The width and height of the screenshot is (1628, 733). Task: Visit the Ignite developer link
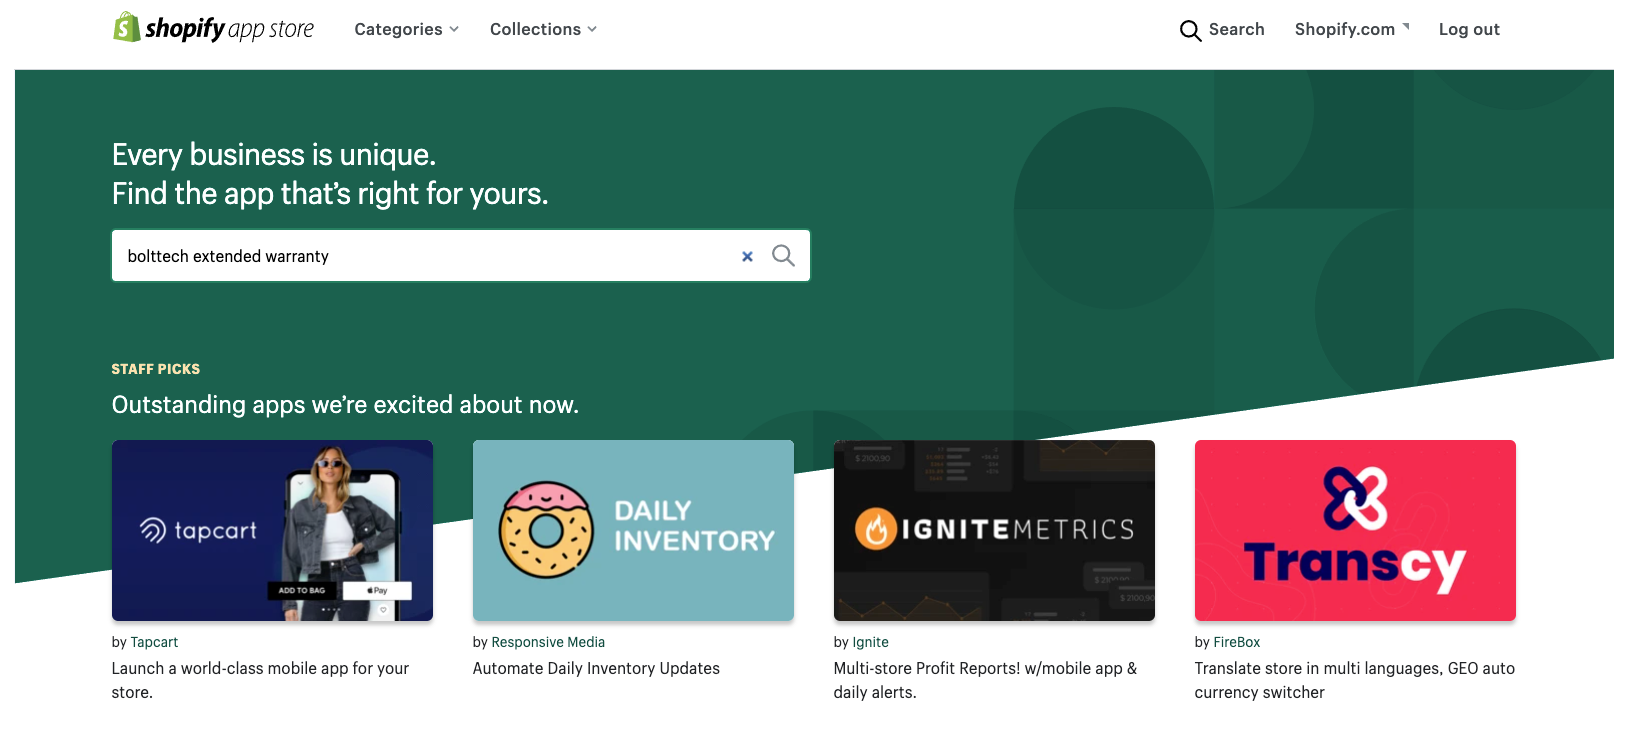[x=870, y=642]
